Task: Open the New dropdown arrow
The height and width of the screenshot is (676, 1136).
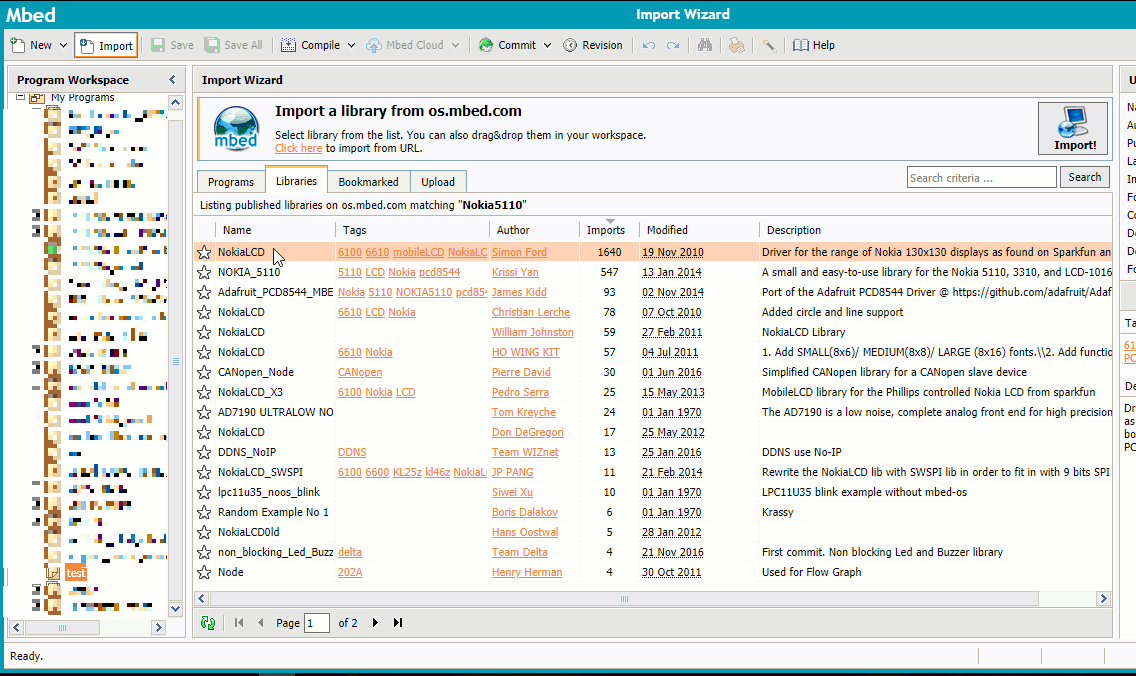Action: tap(63, 45)
